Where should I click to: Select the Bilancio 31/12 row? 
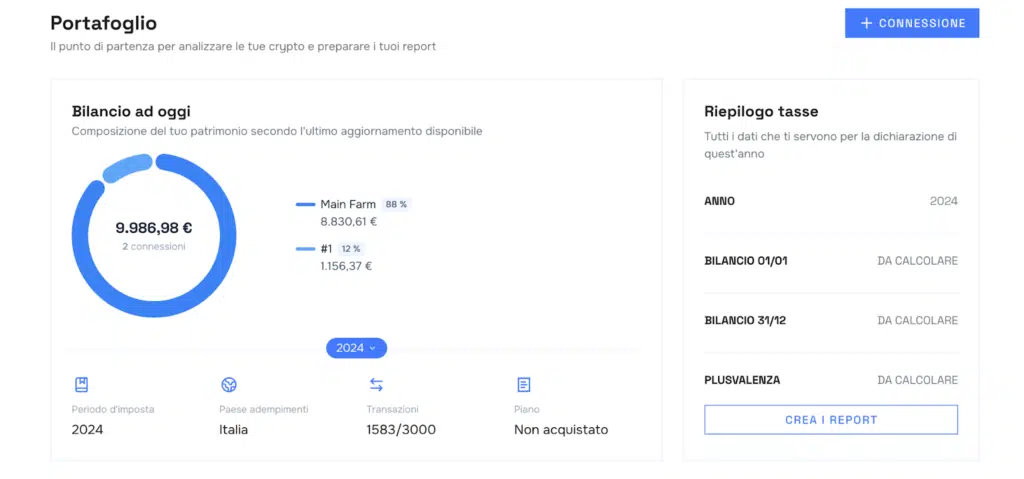(830, 321)
